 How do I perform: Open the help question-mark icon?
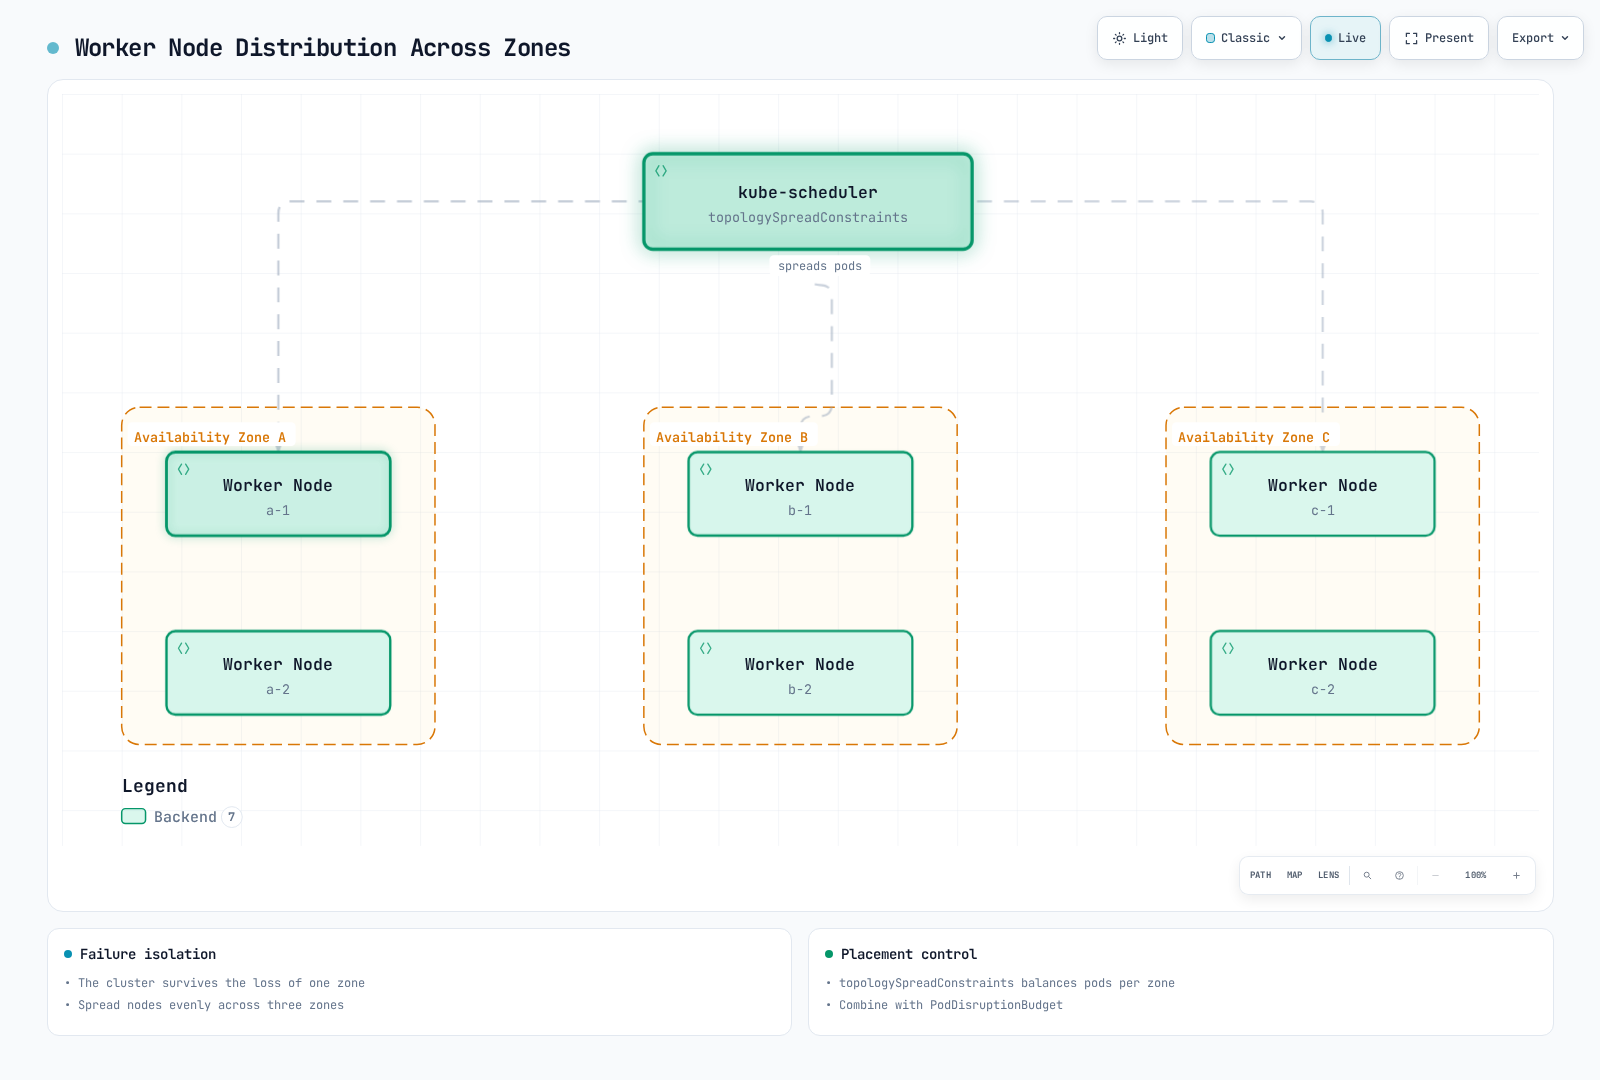coord(1399,875)
